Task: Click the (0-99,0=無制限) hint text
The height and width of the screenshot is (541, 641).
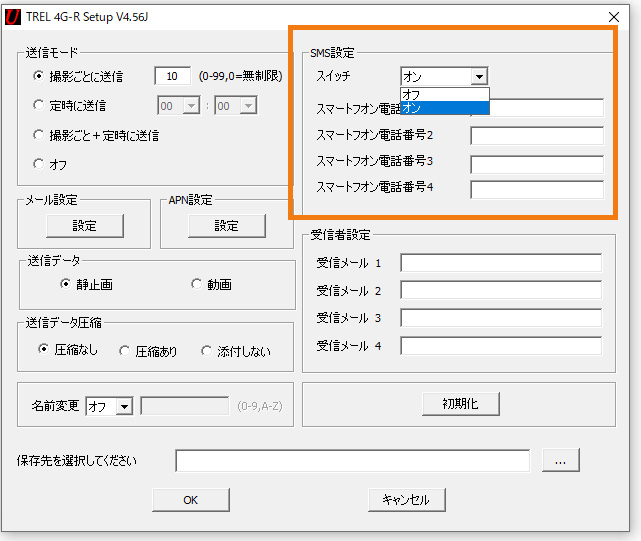Action: point(240,76)
